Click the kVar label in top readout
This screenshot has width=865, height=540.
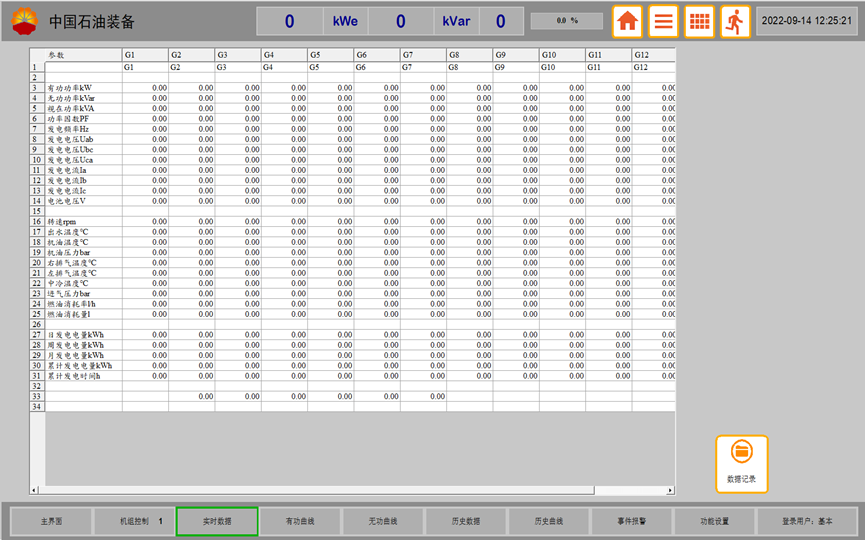pos(456,22)
